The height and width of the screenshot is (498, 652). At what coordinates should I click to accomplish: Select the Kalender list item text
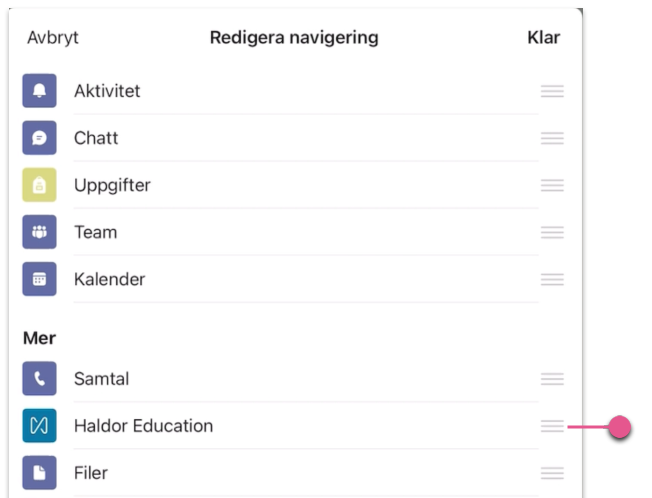[109, 279]
